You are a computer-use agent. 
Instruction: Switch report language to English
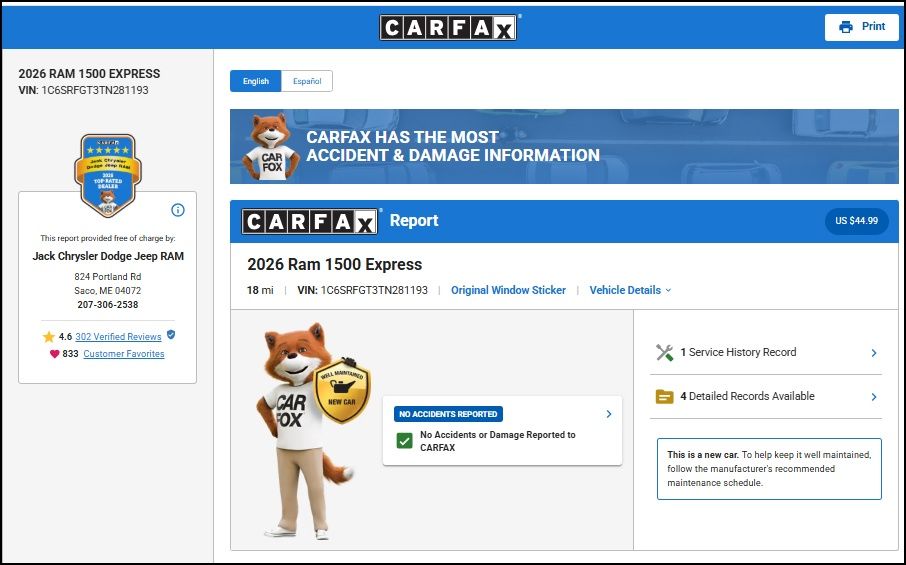pos(255,81)
